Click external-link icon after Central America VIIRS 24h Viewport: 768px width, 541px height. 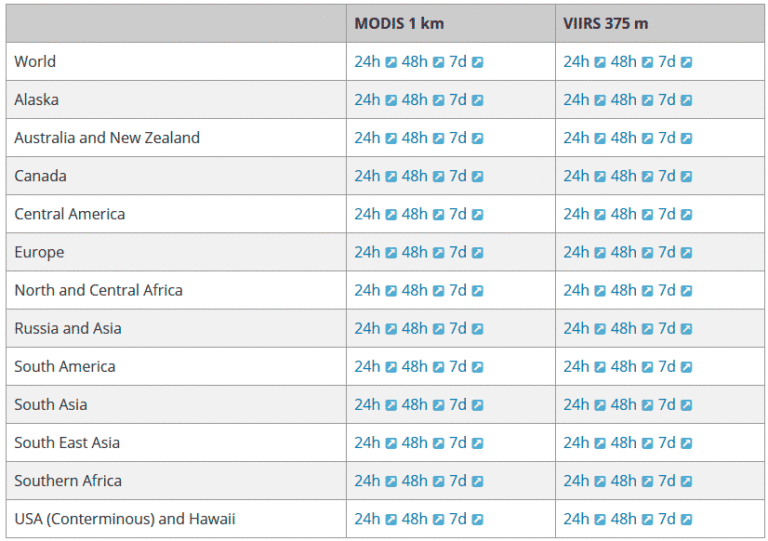pyautogui.click(x=600, y=214)
